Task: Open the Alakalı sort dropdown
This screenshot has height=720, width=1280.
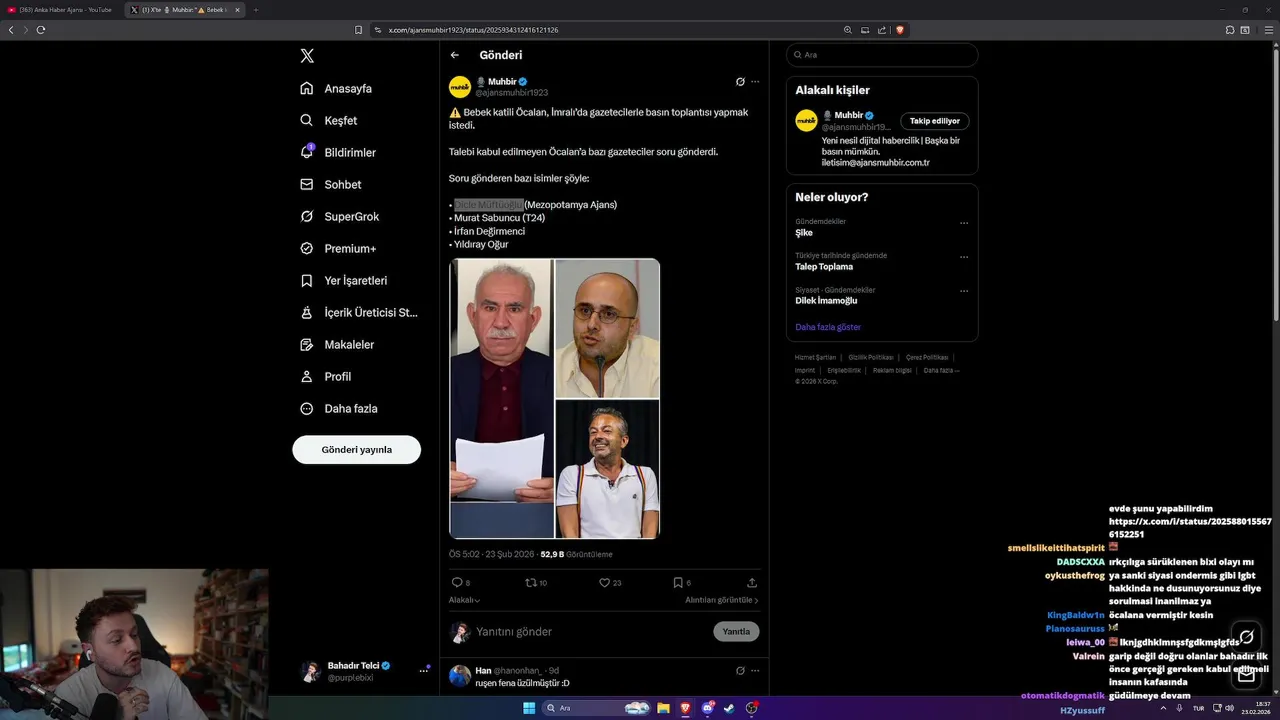Action: click(x=464, y=600)
